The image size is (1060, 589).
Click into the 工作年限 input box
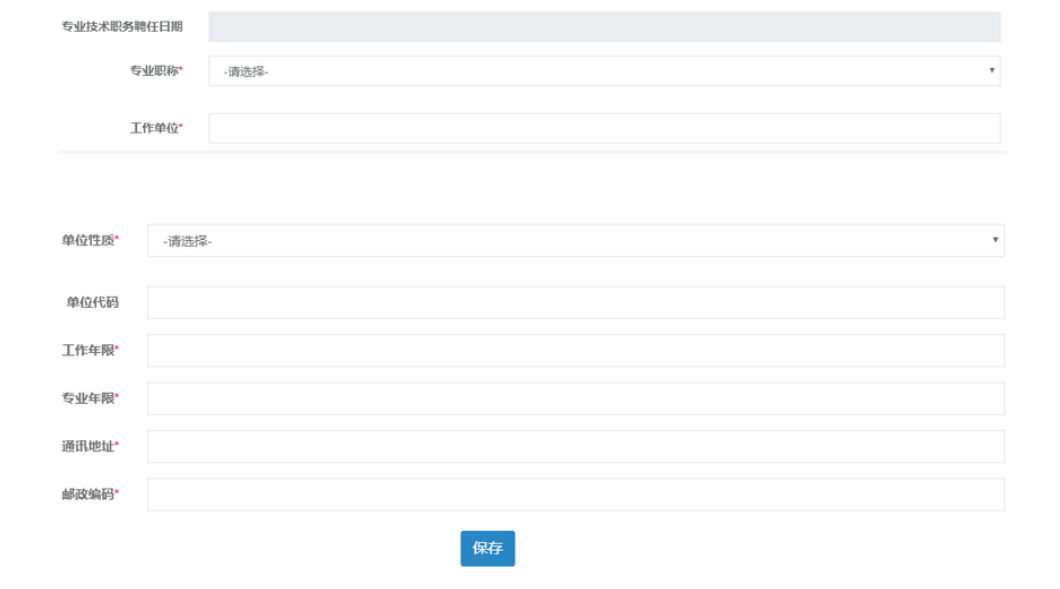pyautogui.click(x=575, y=350)
